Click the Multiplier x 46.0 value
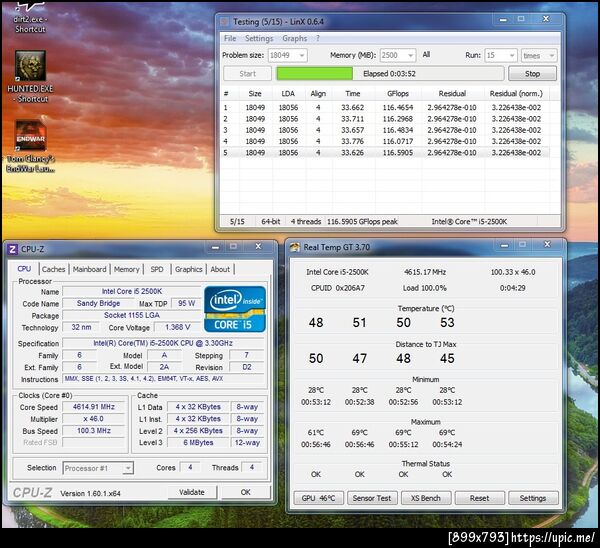Screen dimensions: 600x548 point(94,419)
